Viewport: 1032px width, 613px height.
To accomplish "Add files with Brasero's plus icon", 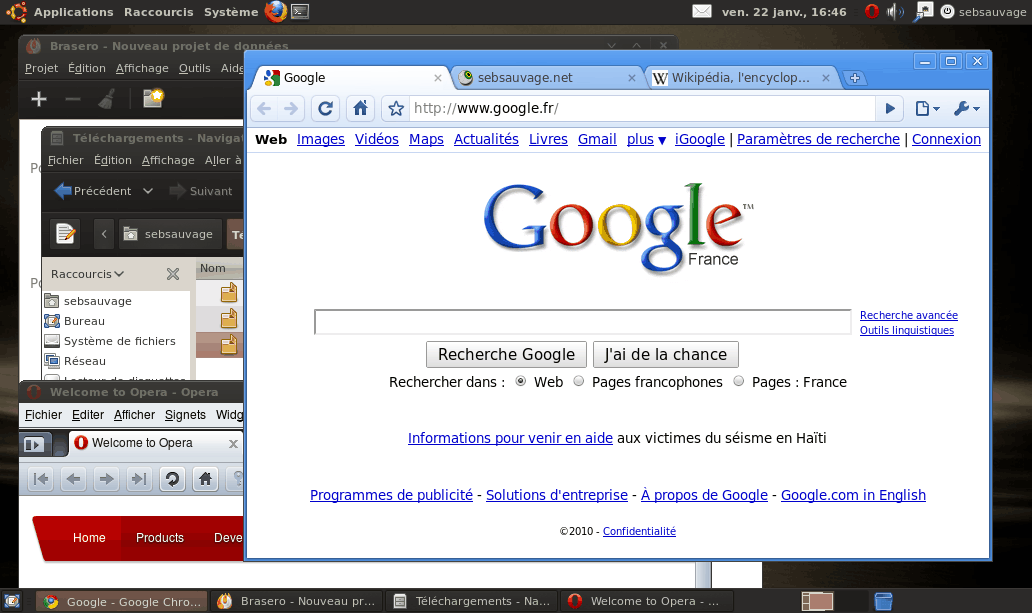I will tap(39, 99).
